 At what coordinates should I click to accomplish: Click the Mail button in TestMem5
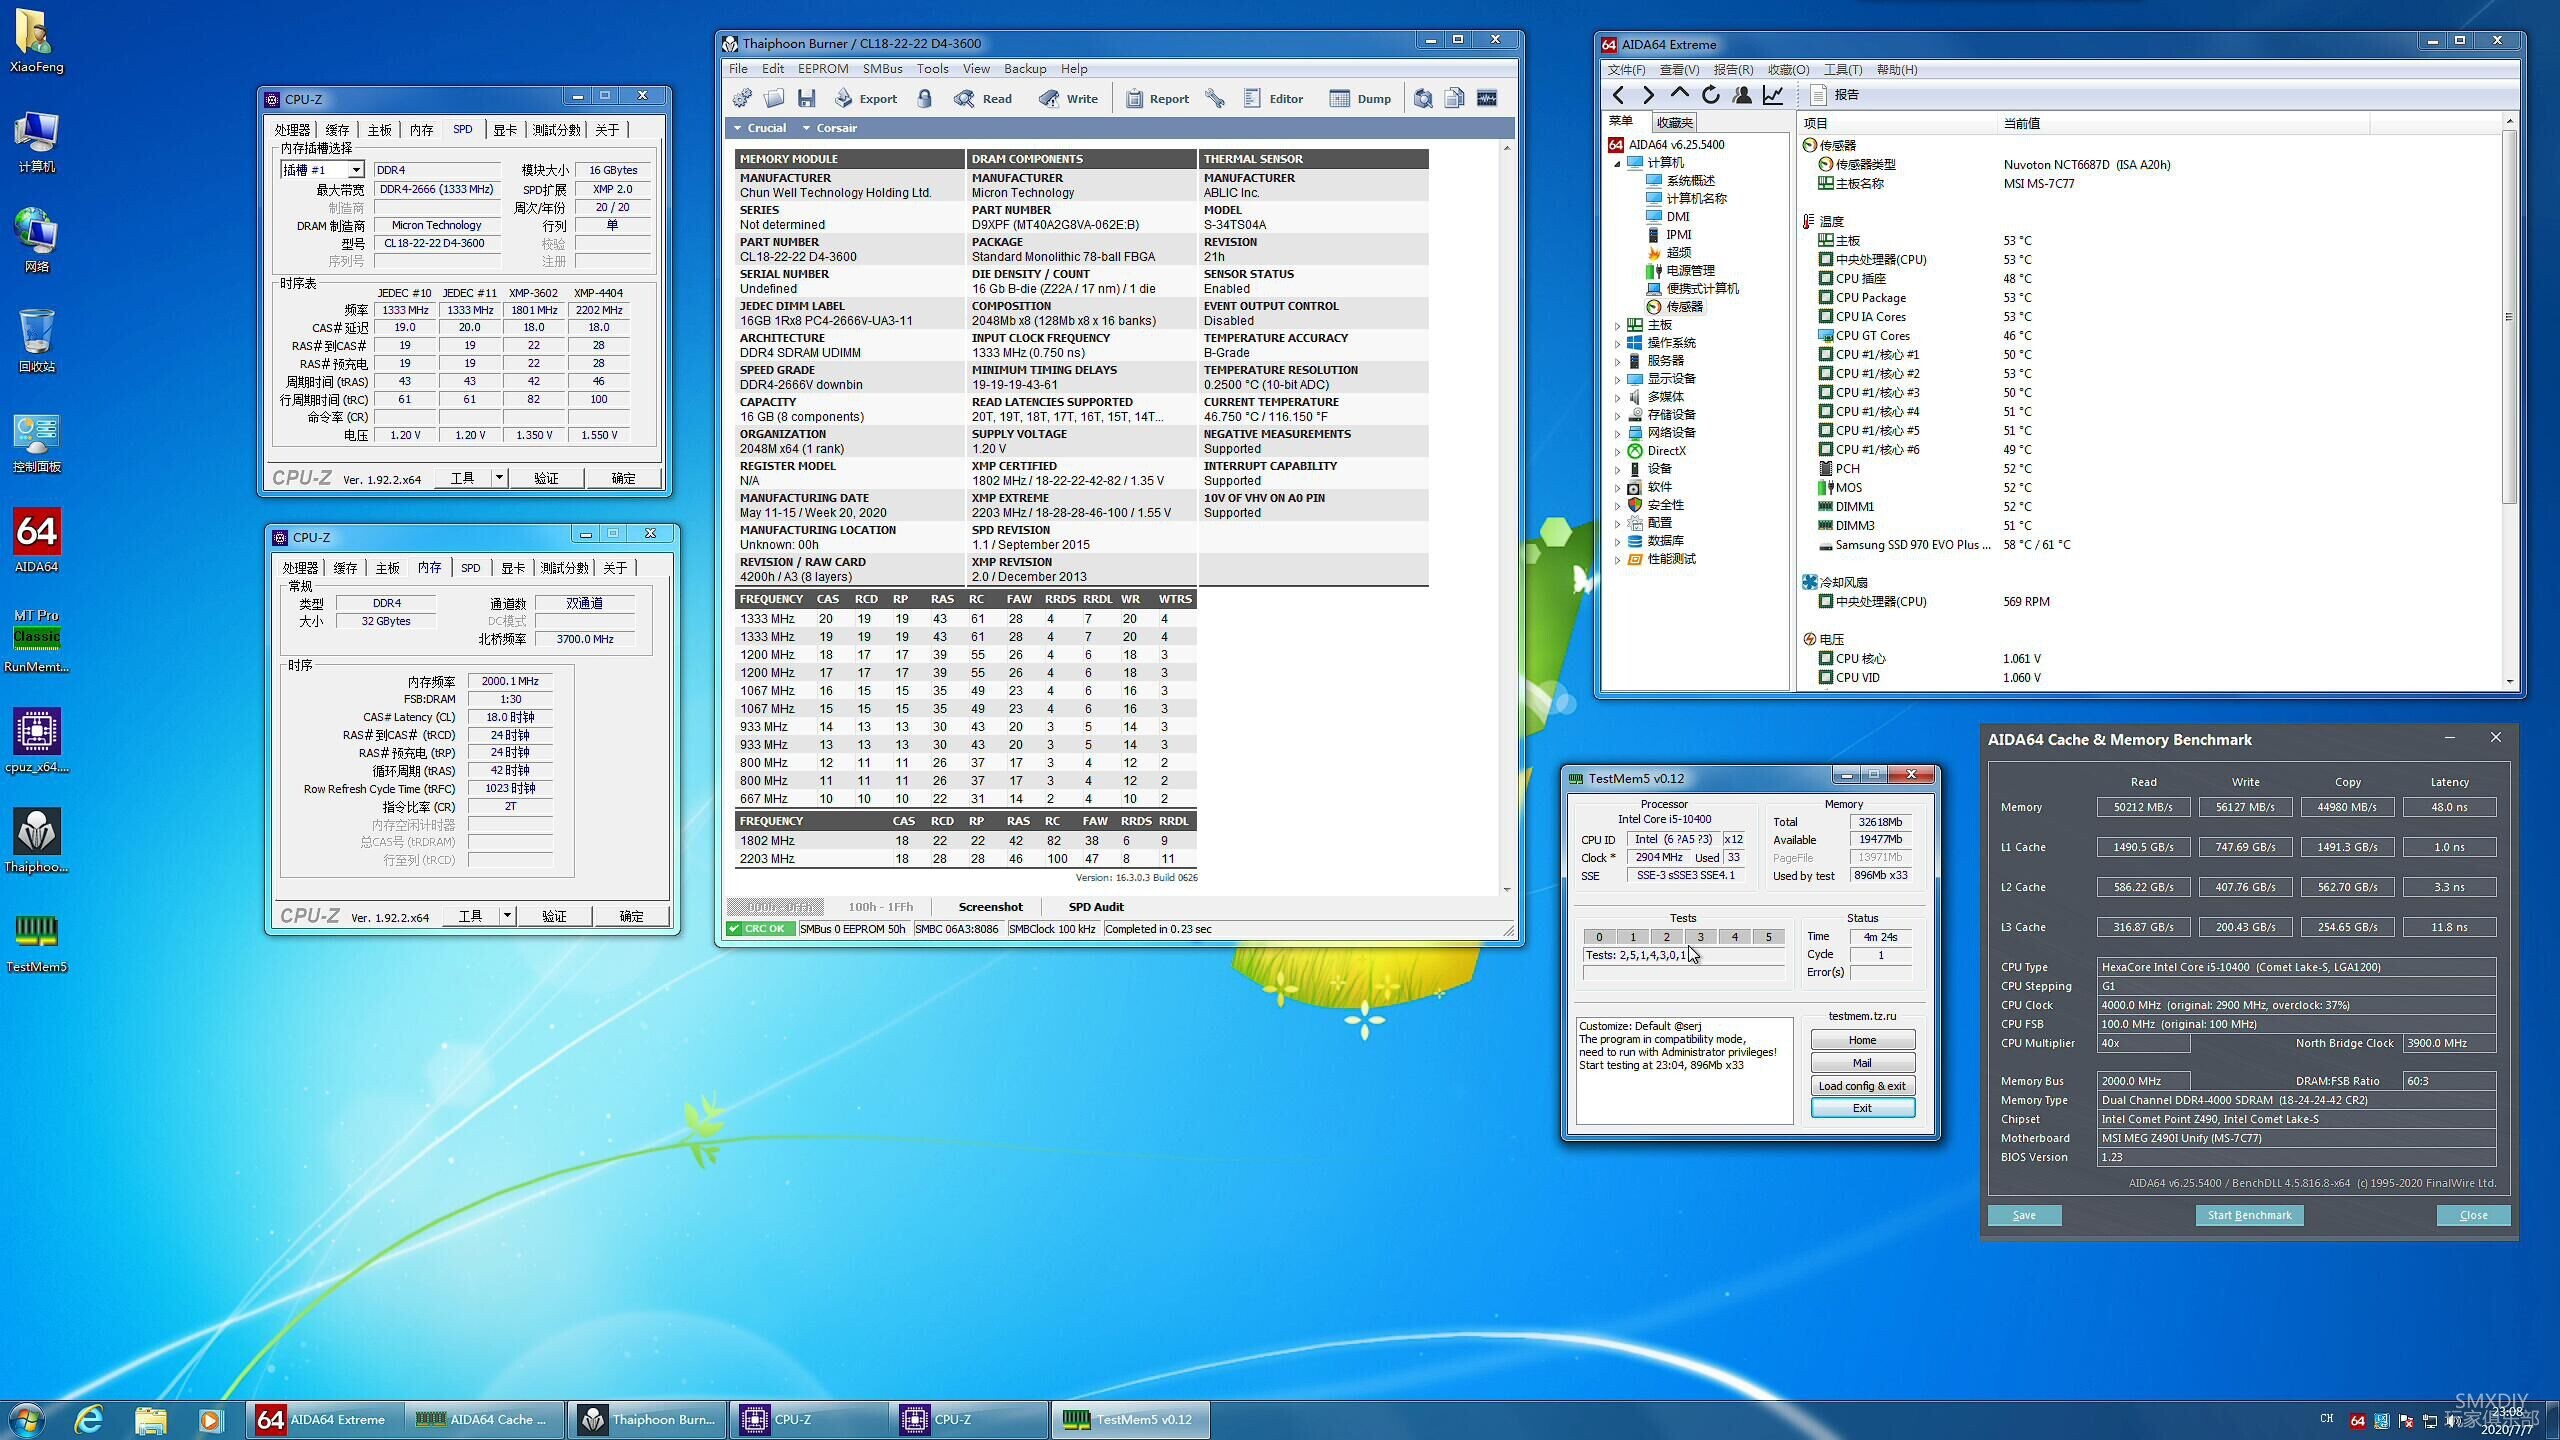coord(1862,1063)
